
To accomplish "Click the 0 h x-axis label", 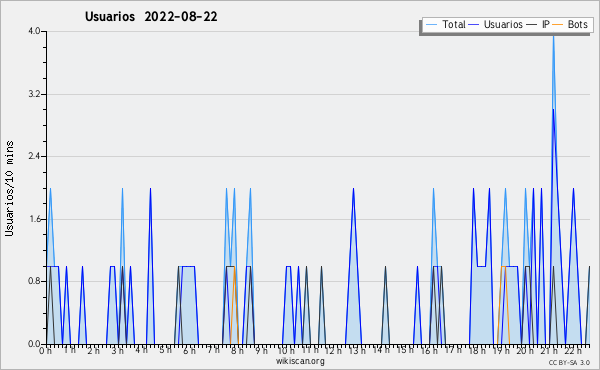I will click(x=45, y=350).
